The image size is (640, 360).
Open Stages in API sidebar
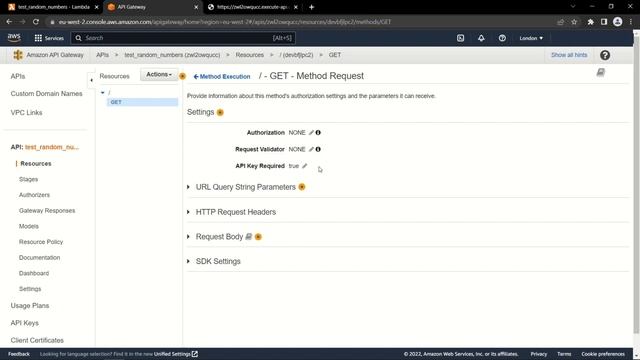coord(28,179)
